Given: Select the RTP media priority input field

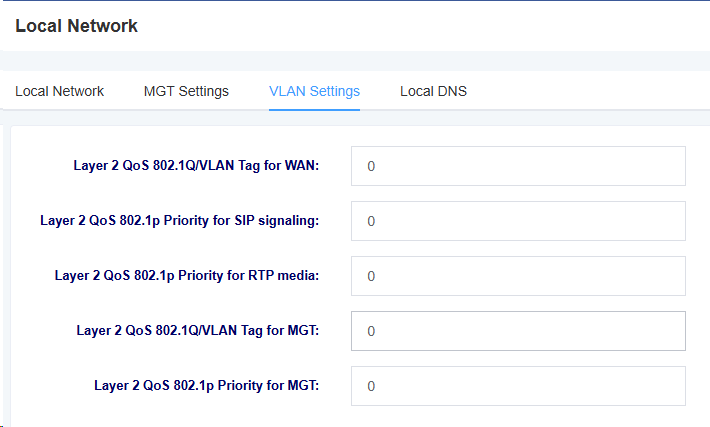Looking at the screenshot, I should point(518,276).
